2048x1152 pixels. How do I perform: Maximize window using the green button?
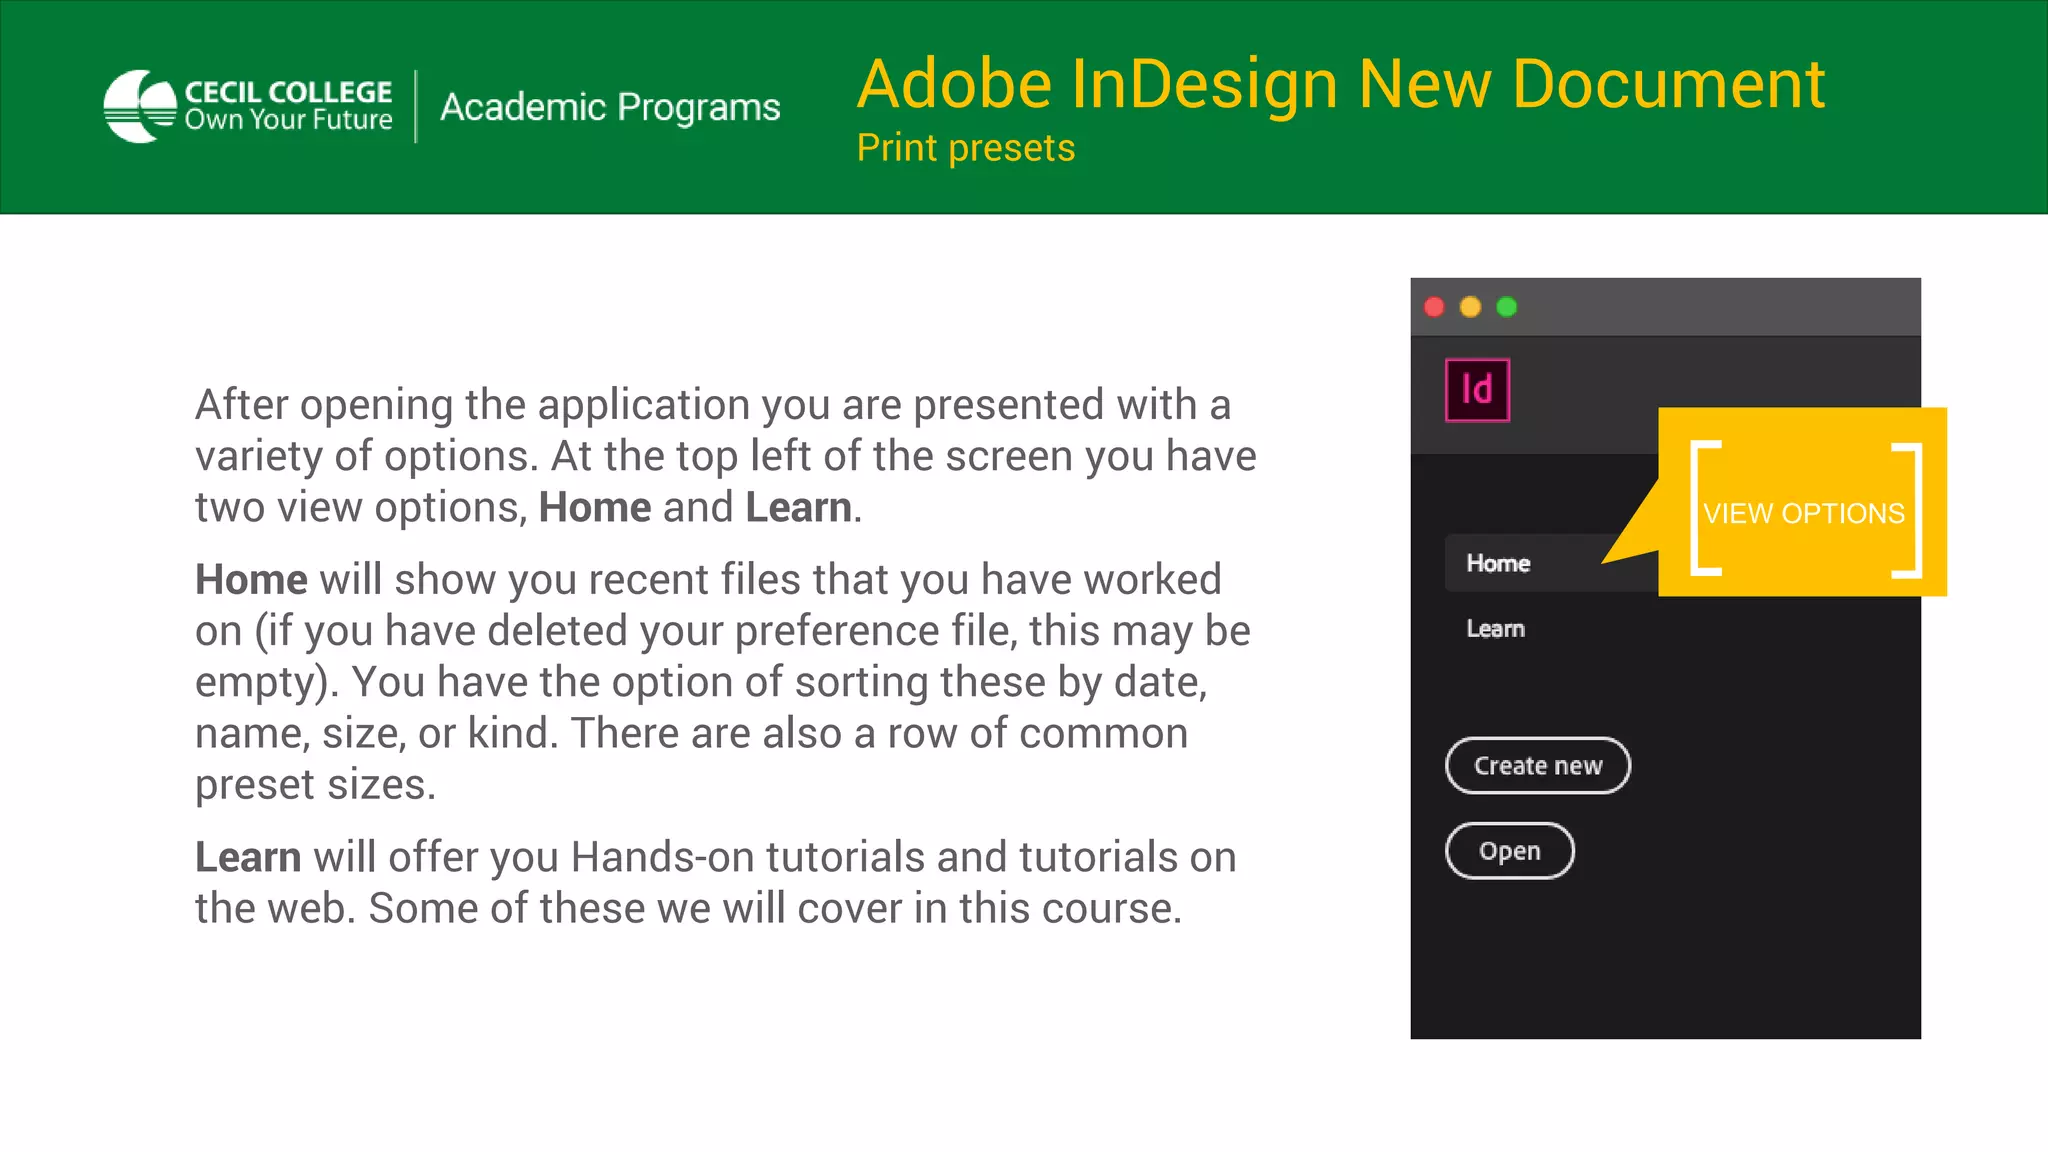[x=1507, y=307]
